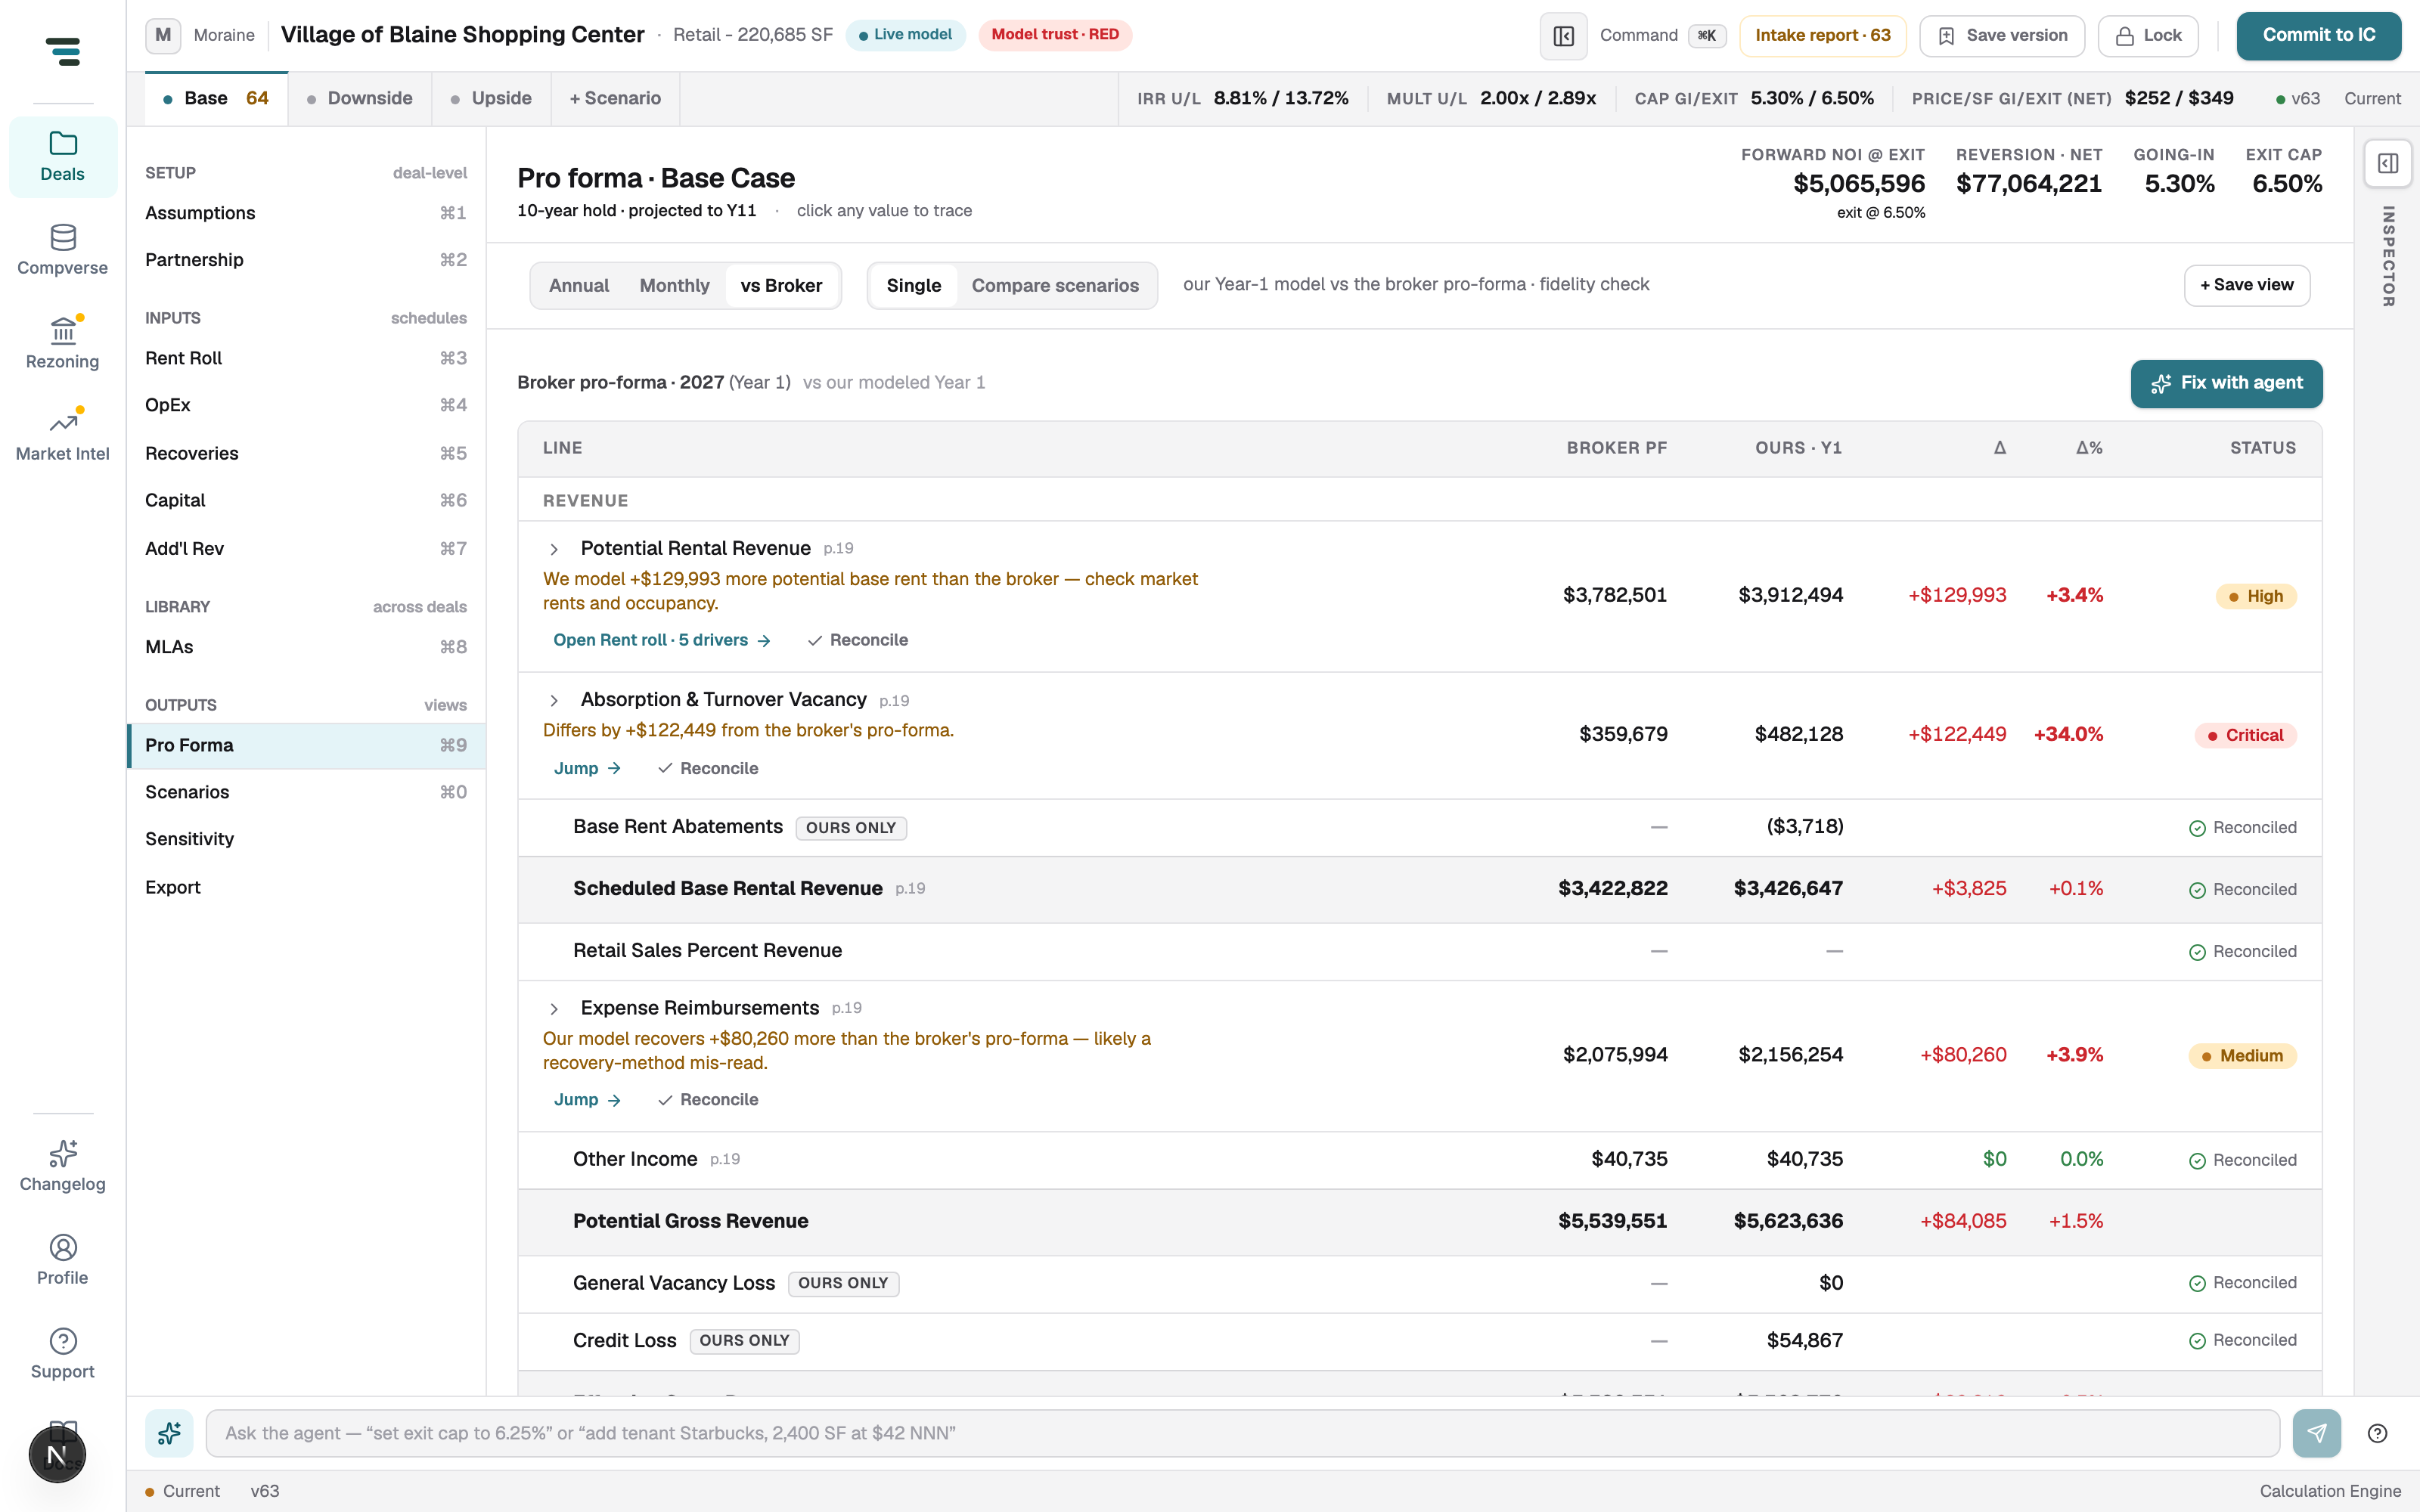Select Compare scenarios mode
Viewport: 2420px width, 1512px height.
click(1055, 286)
